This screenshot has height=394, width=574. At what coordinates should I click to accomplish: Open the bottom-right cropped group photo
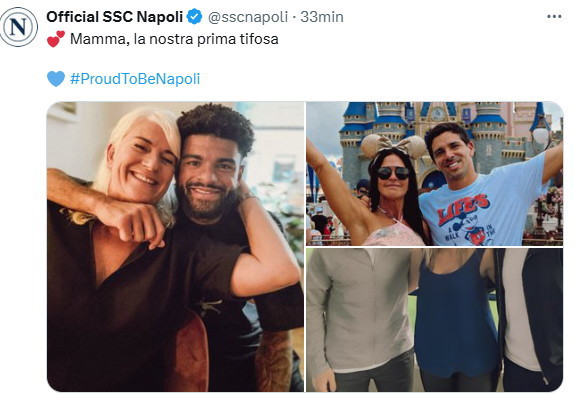pyautogui.click(x=435, y=320)
